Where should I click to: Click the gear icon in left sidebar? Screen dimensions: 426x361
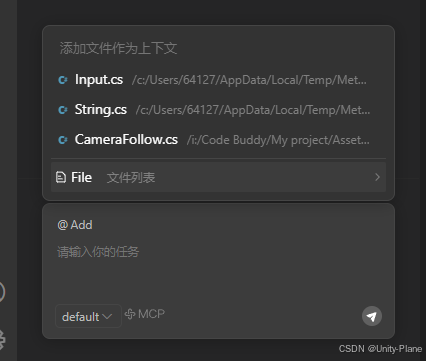2,340
